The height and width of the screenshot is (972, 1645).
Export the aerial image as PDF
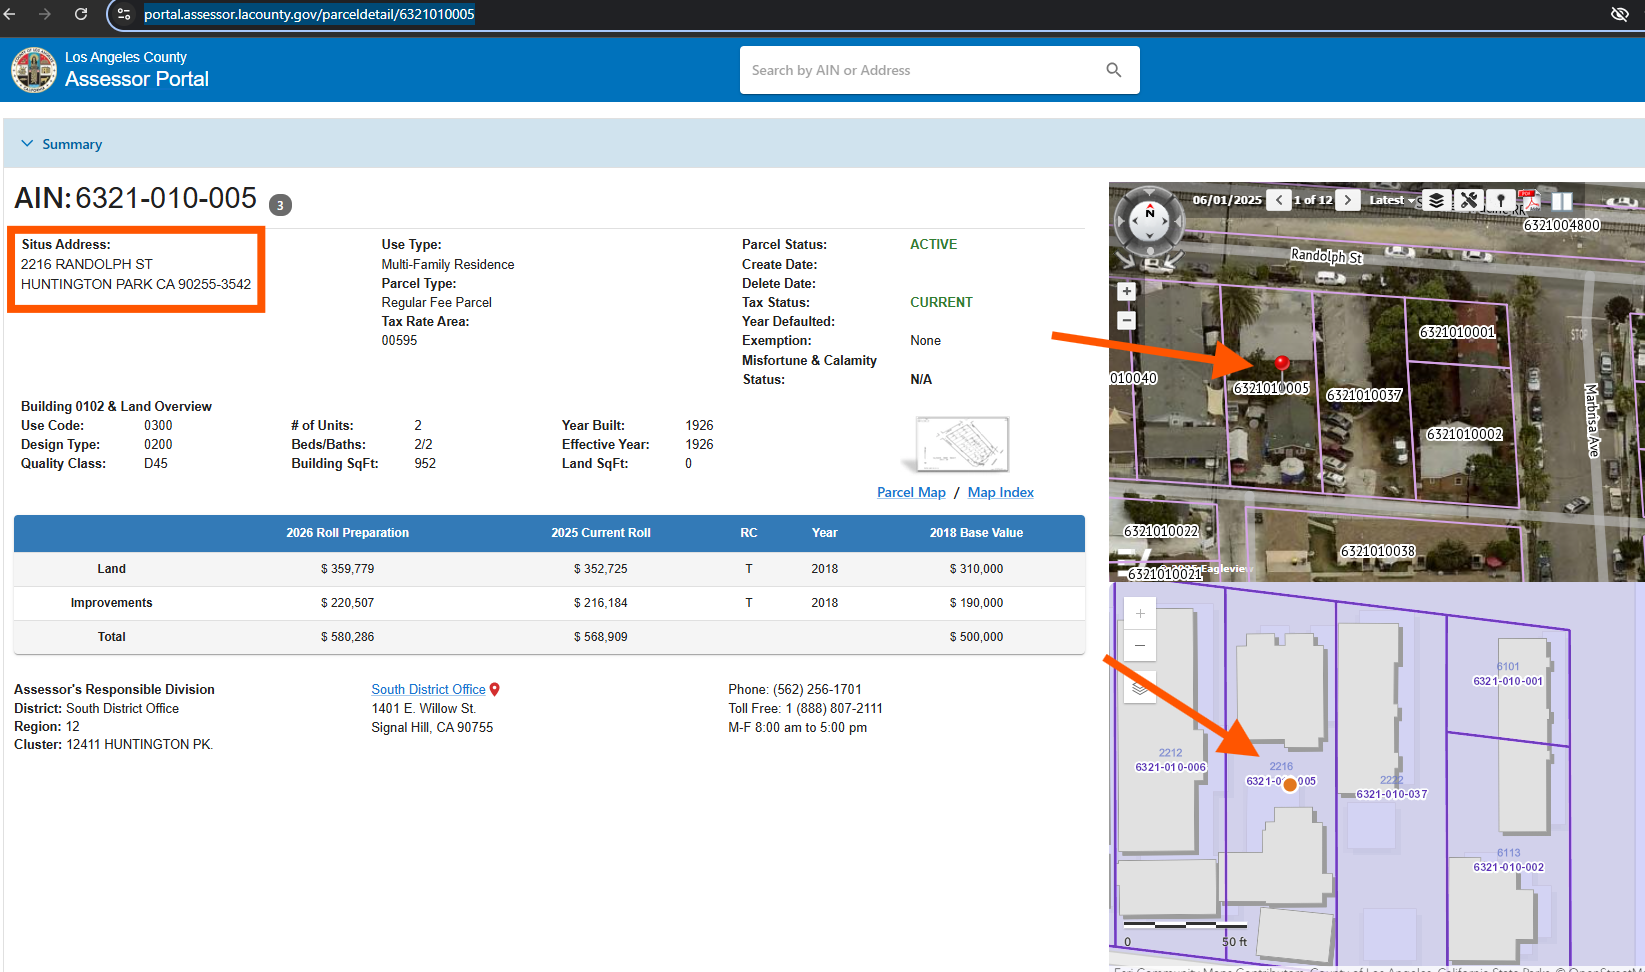pos(1529,200)
